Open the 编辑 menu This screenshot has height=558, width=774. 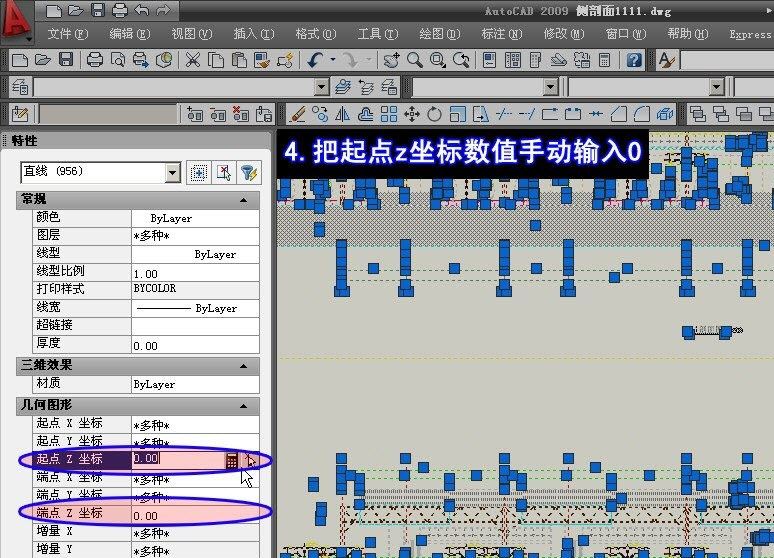pyautogui.click(x=129, y=34)
